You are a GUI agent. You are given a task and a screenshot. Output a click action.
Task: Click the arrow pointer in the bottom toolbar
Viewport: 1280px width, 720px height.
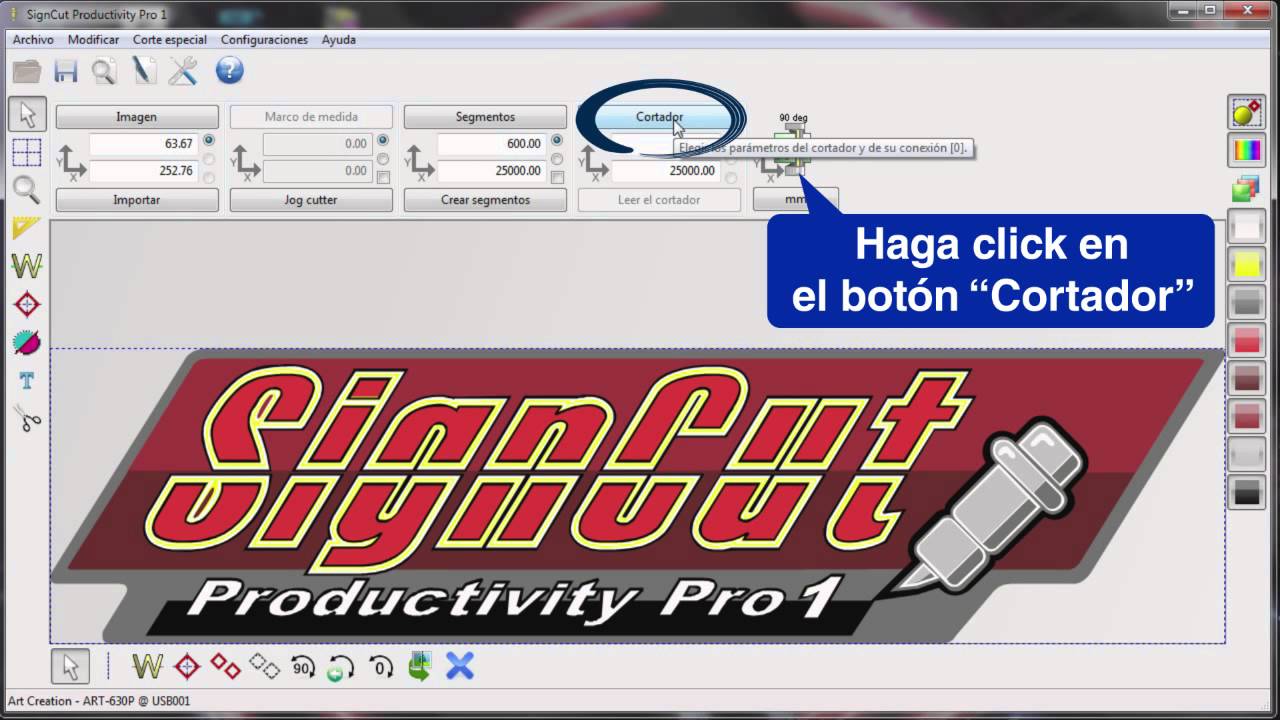coord(70,666)
